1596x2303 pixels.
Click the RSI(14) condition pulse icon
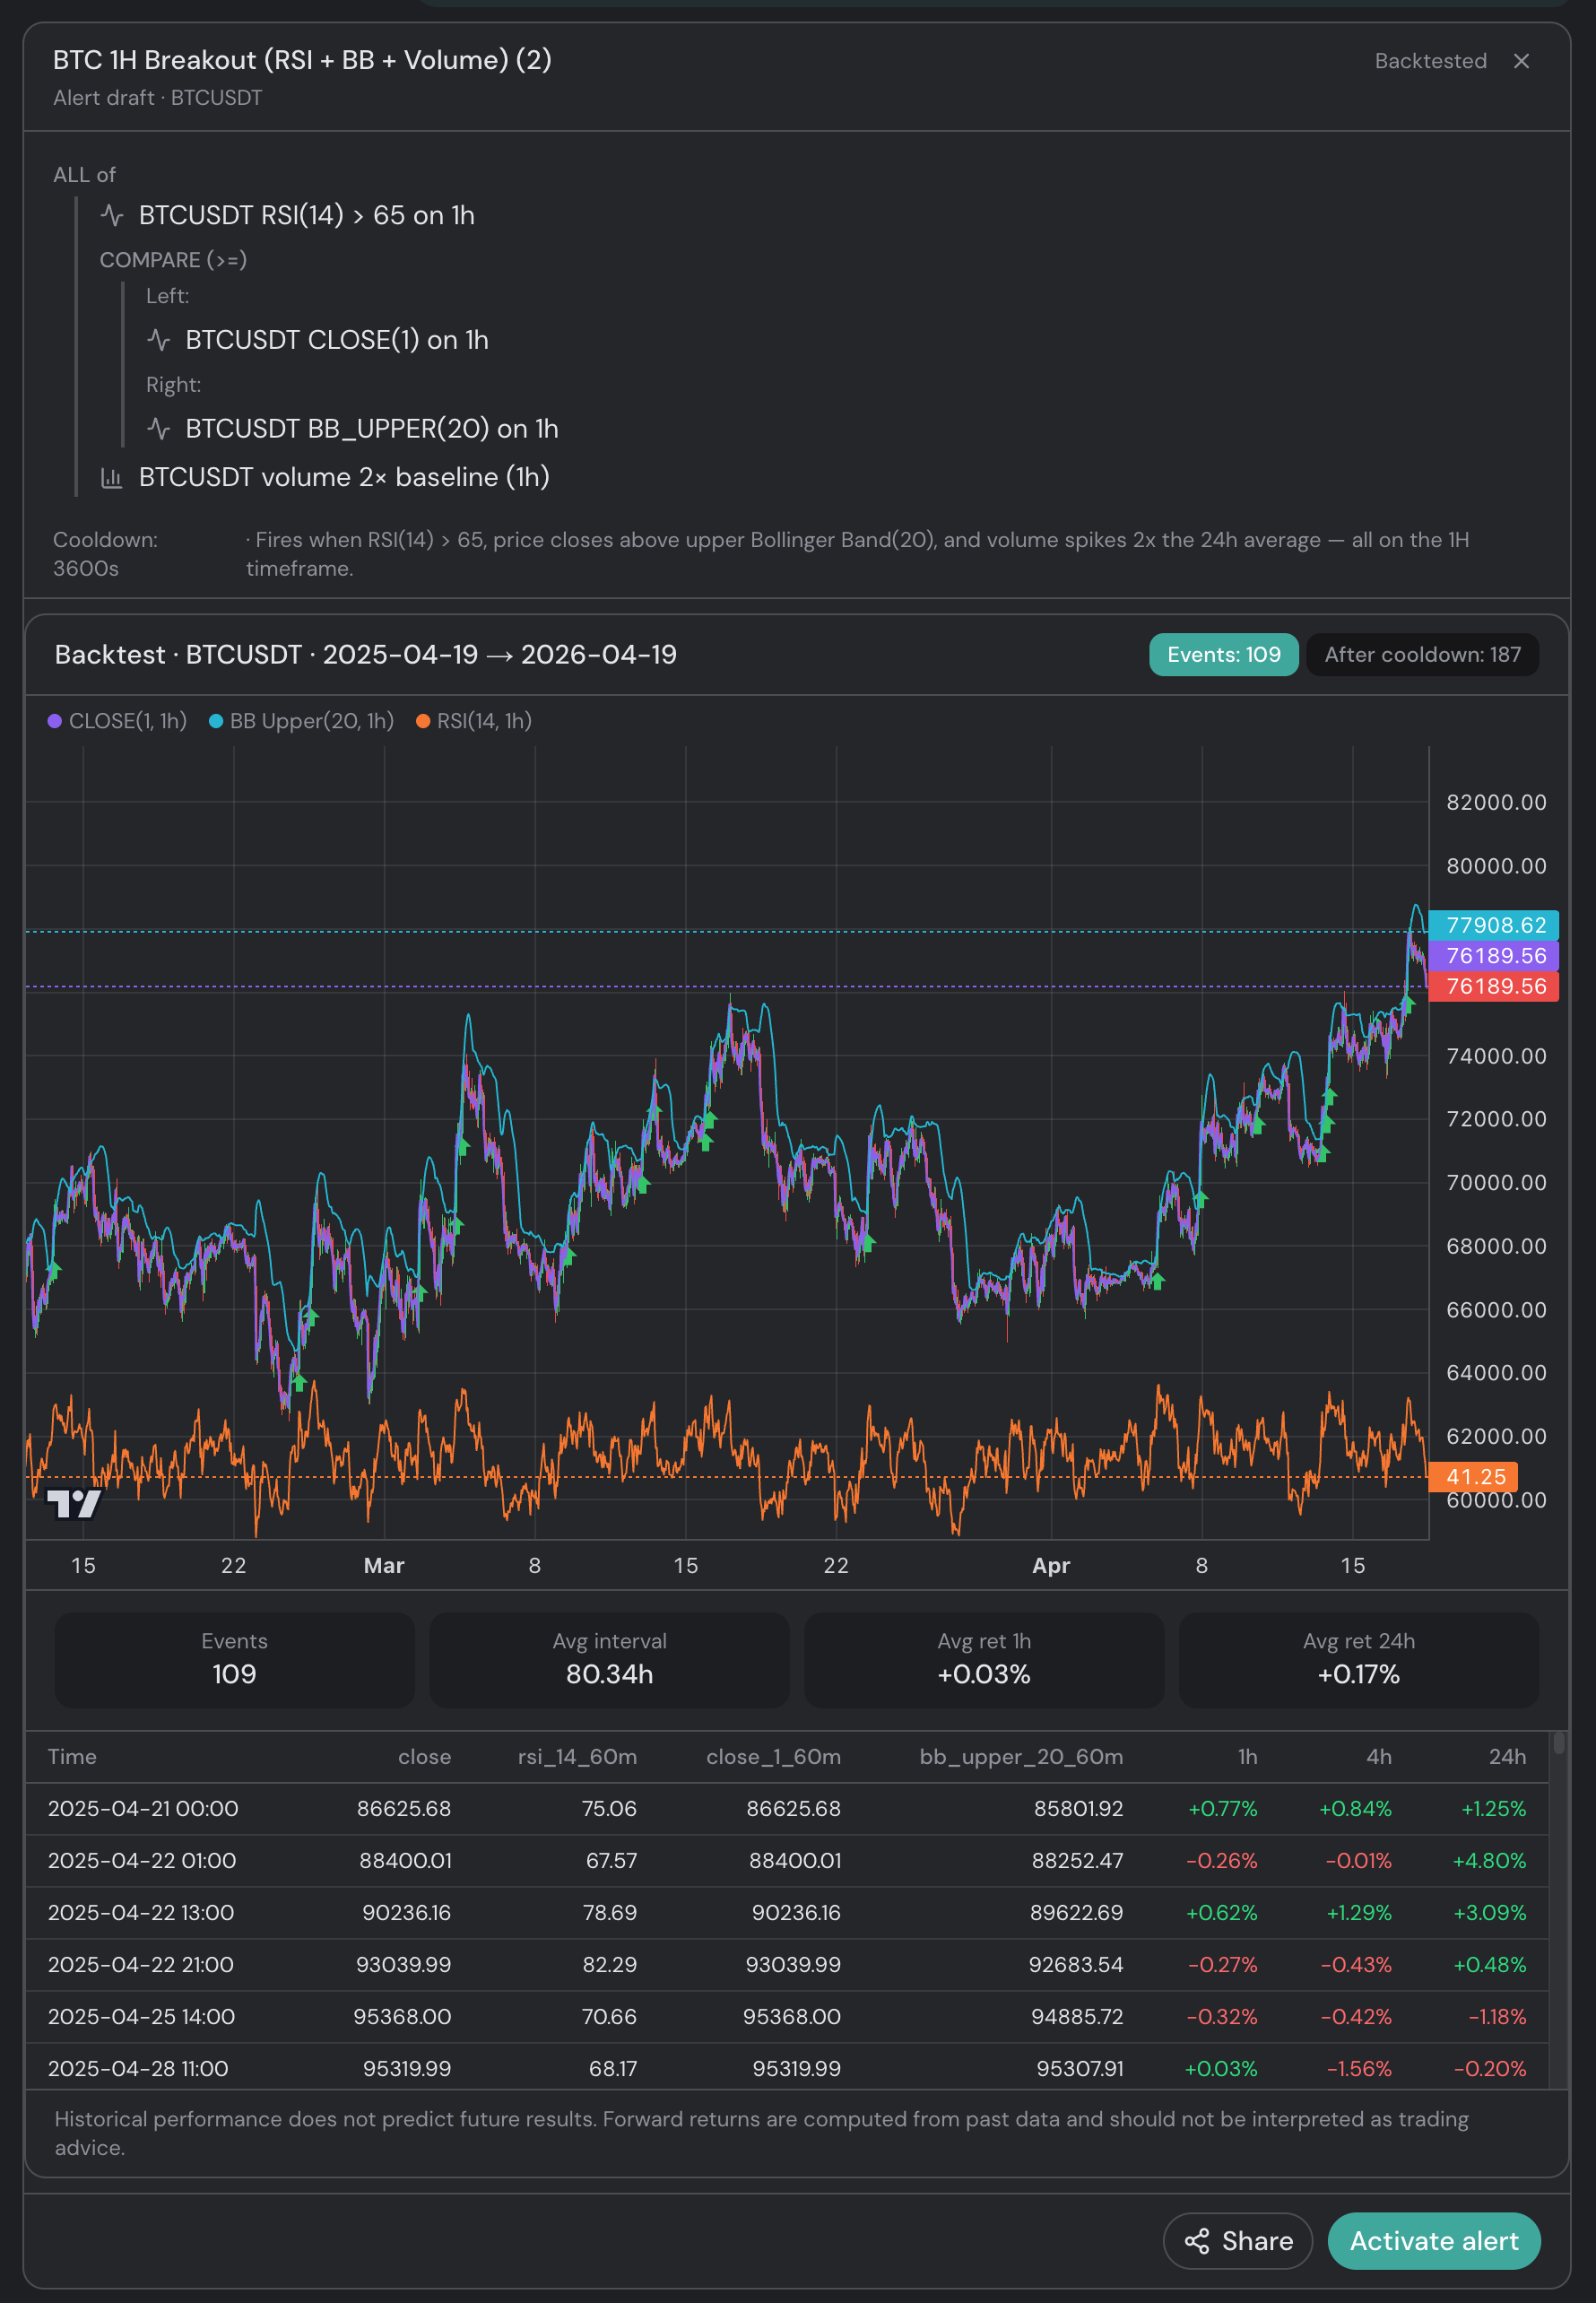point(112,215)
